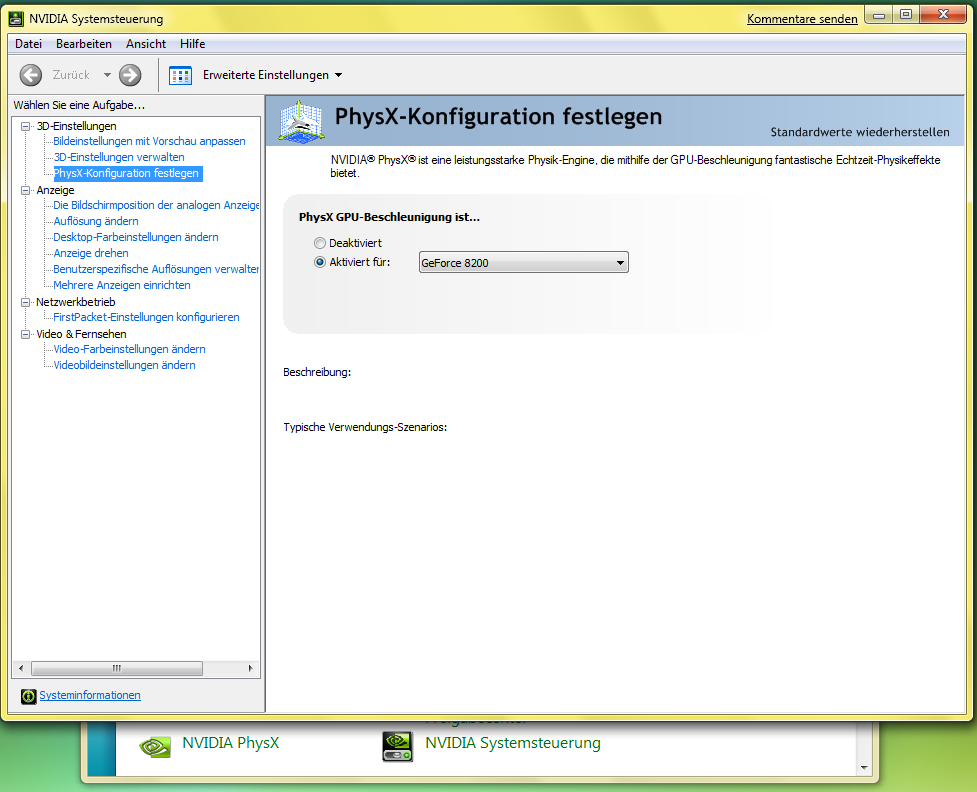This screenshot has height=792, width=977.
Task: Select the Deaktiviert radio button
Action: point(320,243)
